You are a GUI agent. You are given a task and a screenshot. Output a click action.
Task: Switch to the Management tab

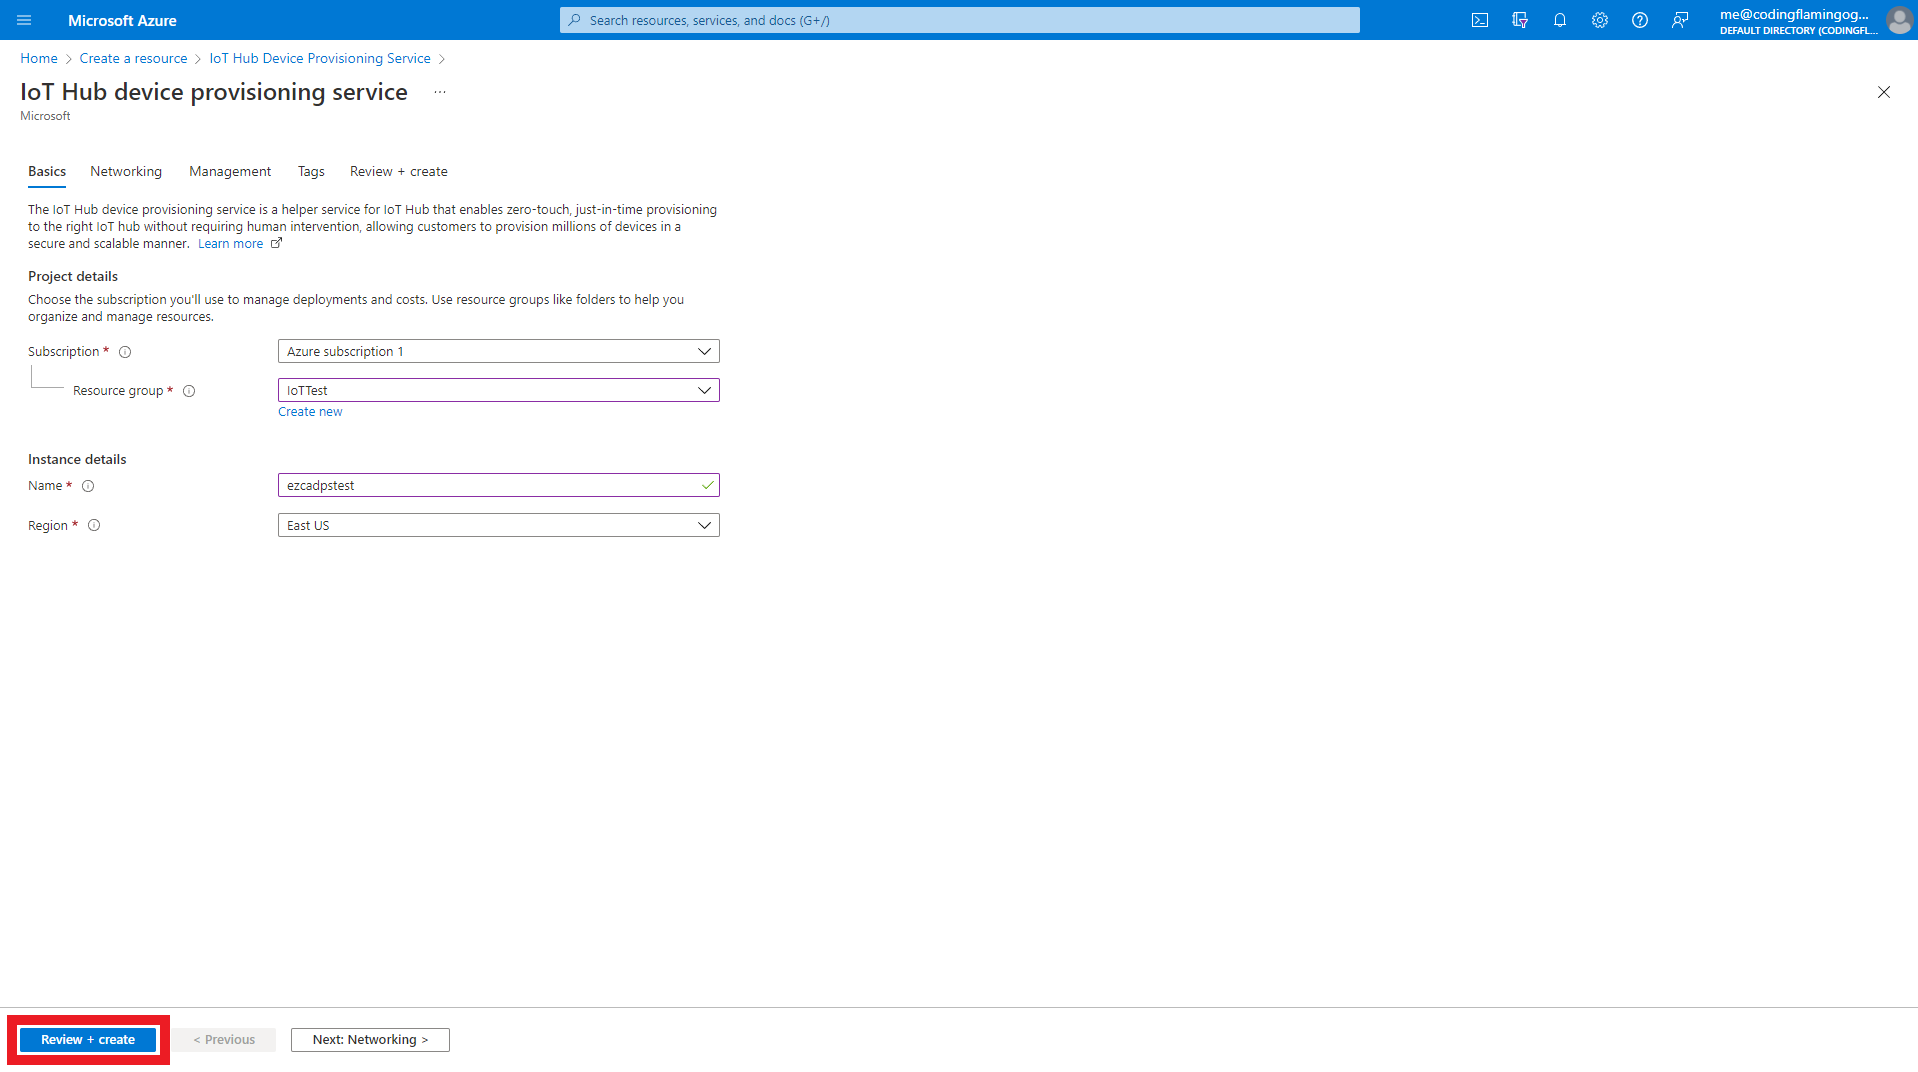click(x=230, y=171)
